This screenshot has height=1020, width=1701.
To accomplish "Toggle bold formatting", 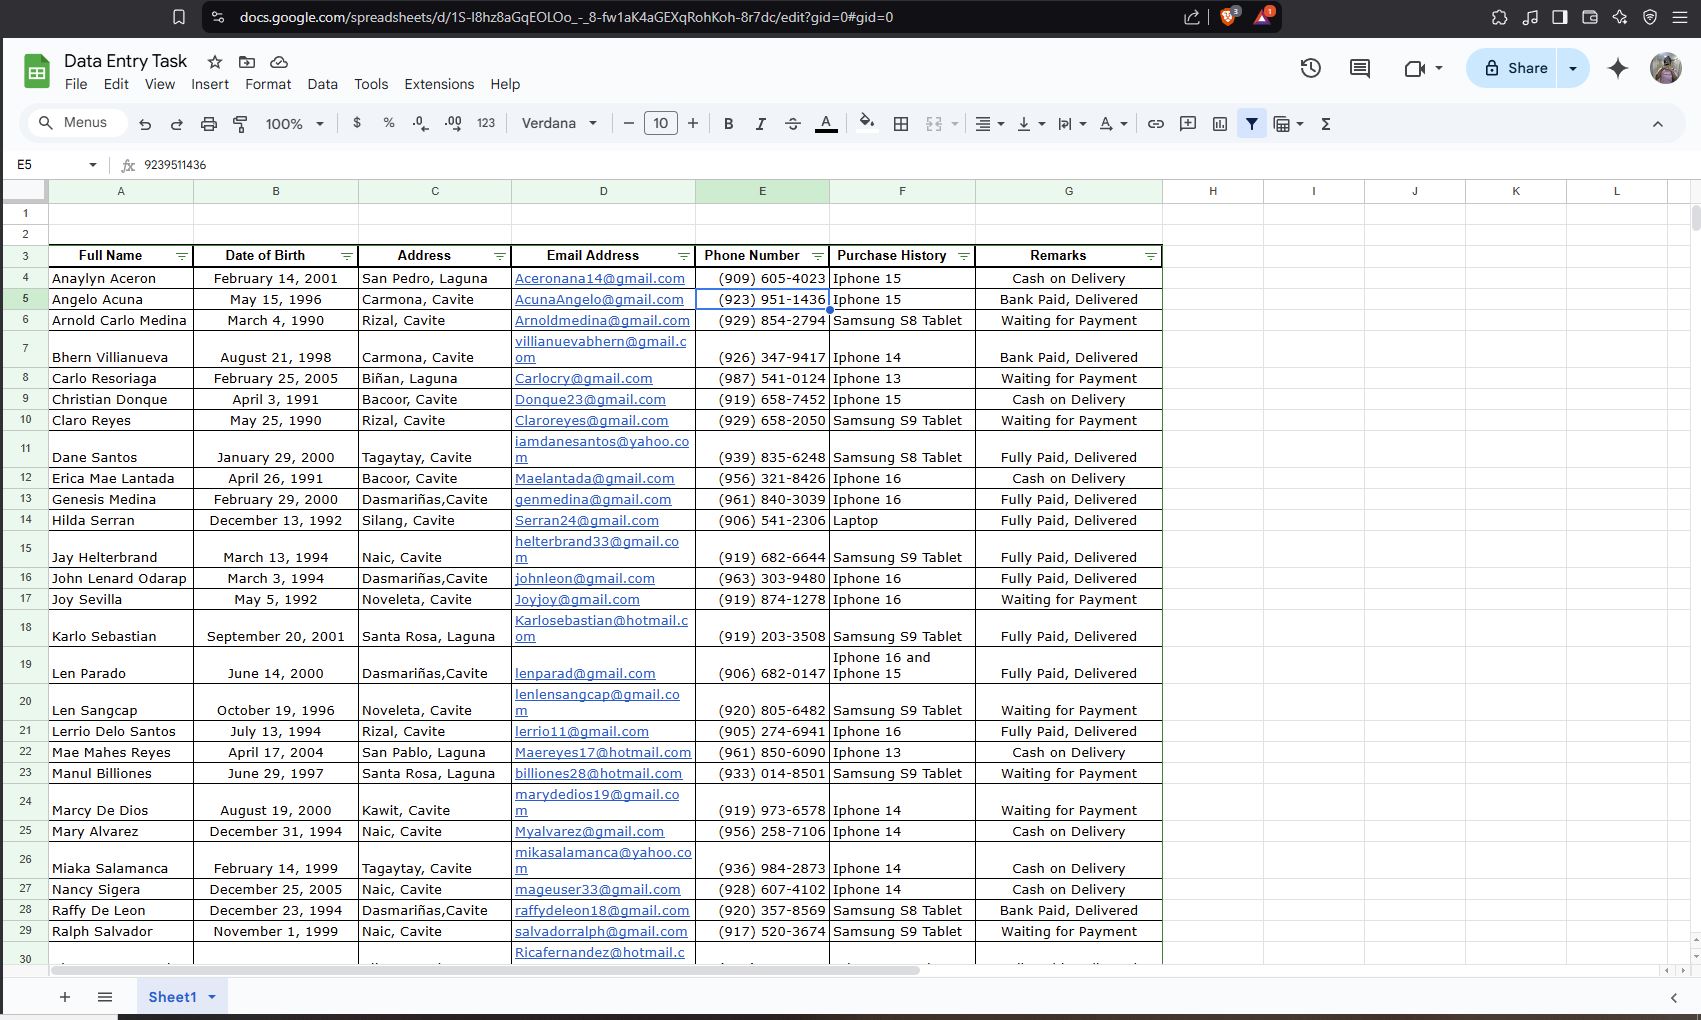I will [x=728, y=124].
